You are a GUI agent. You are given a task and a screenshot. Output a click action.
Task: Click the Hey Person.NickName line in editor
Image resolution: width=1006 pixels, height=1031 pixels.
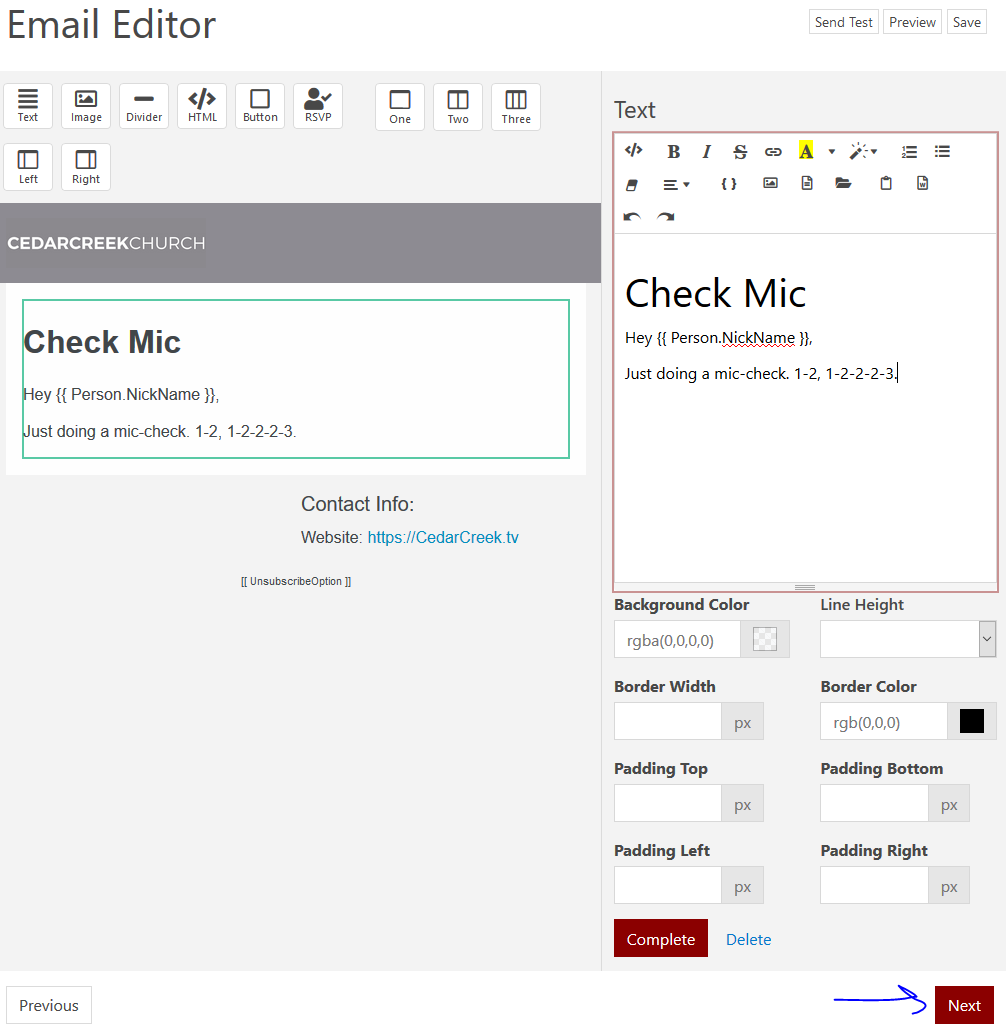pyautogui.click(x=719, y=338)
